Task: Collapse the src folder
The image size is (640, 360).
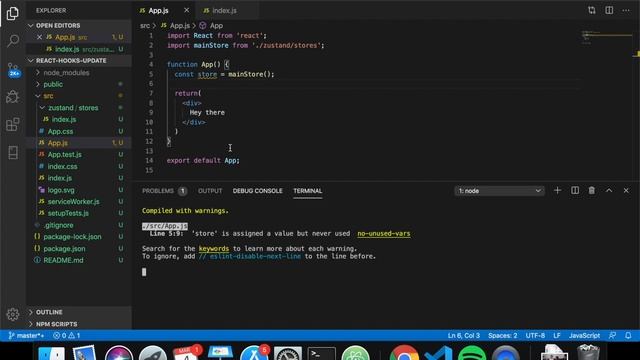Action: 48,96
